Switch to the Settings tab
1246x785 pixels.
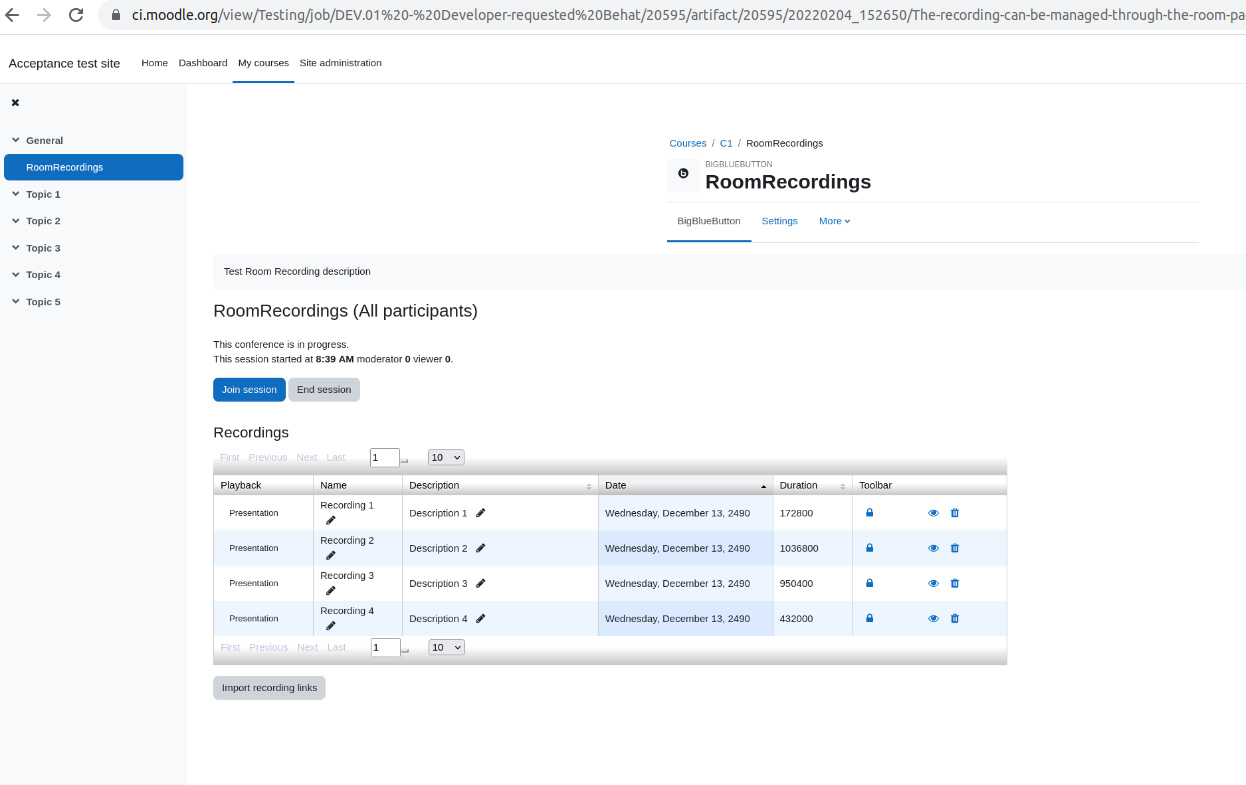click(780, 221)
